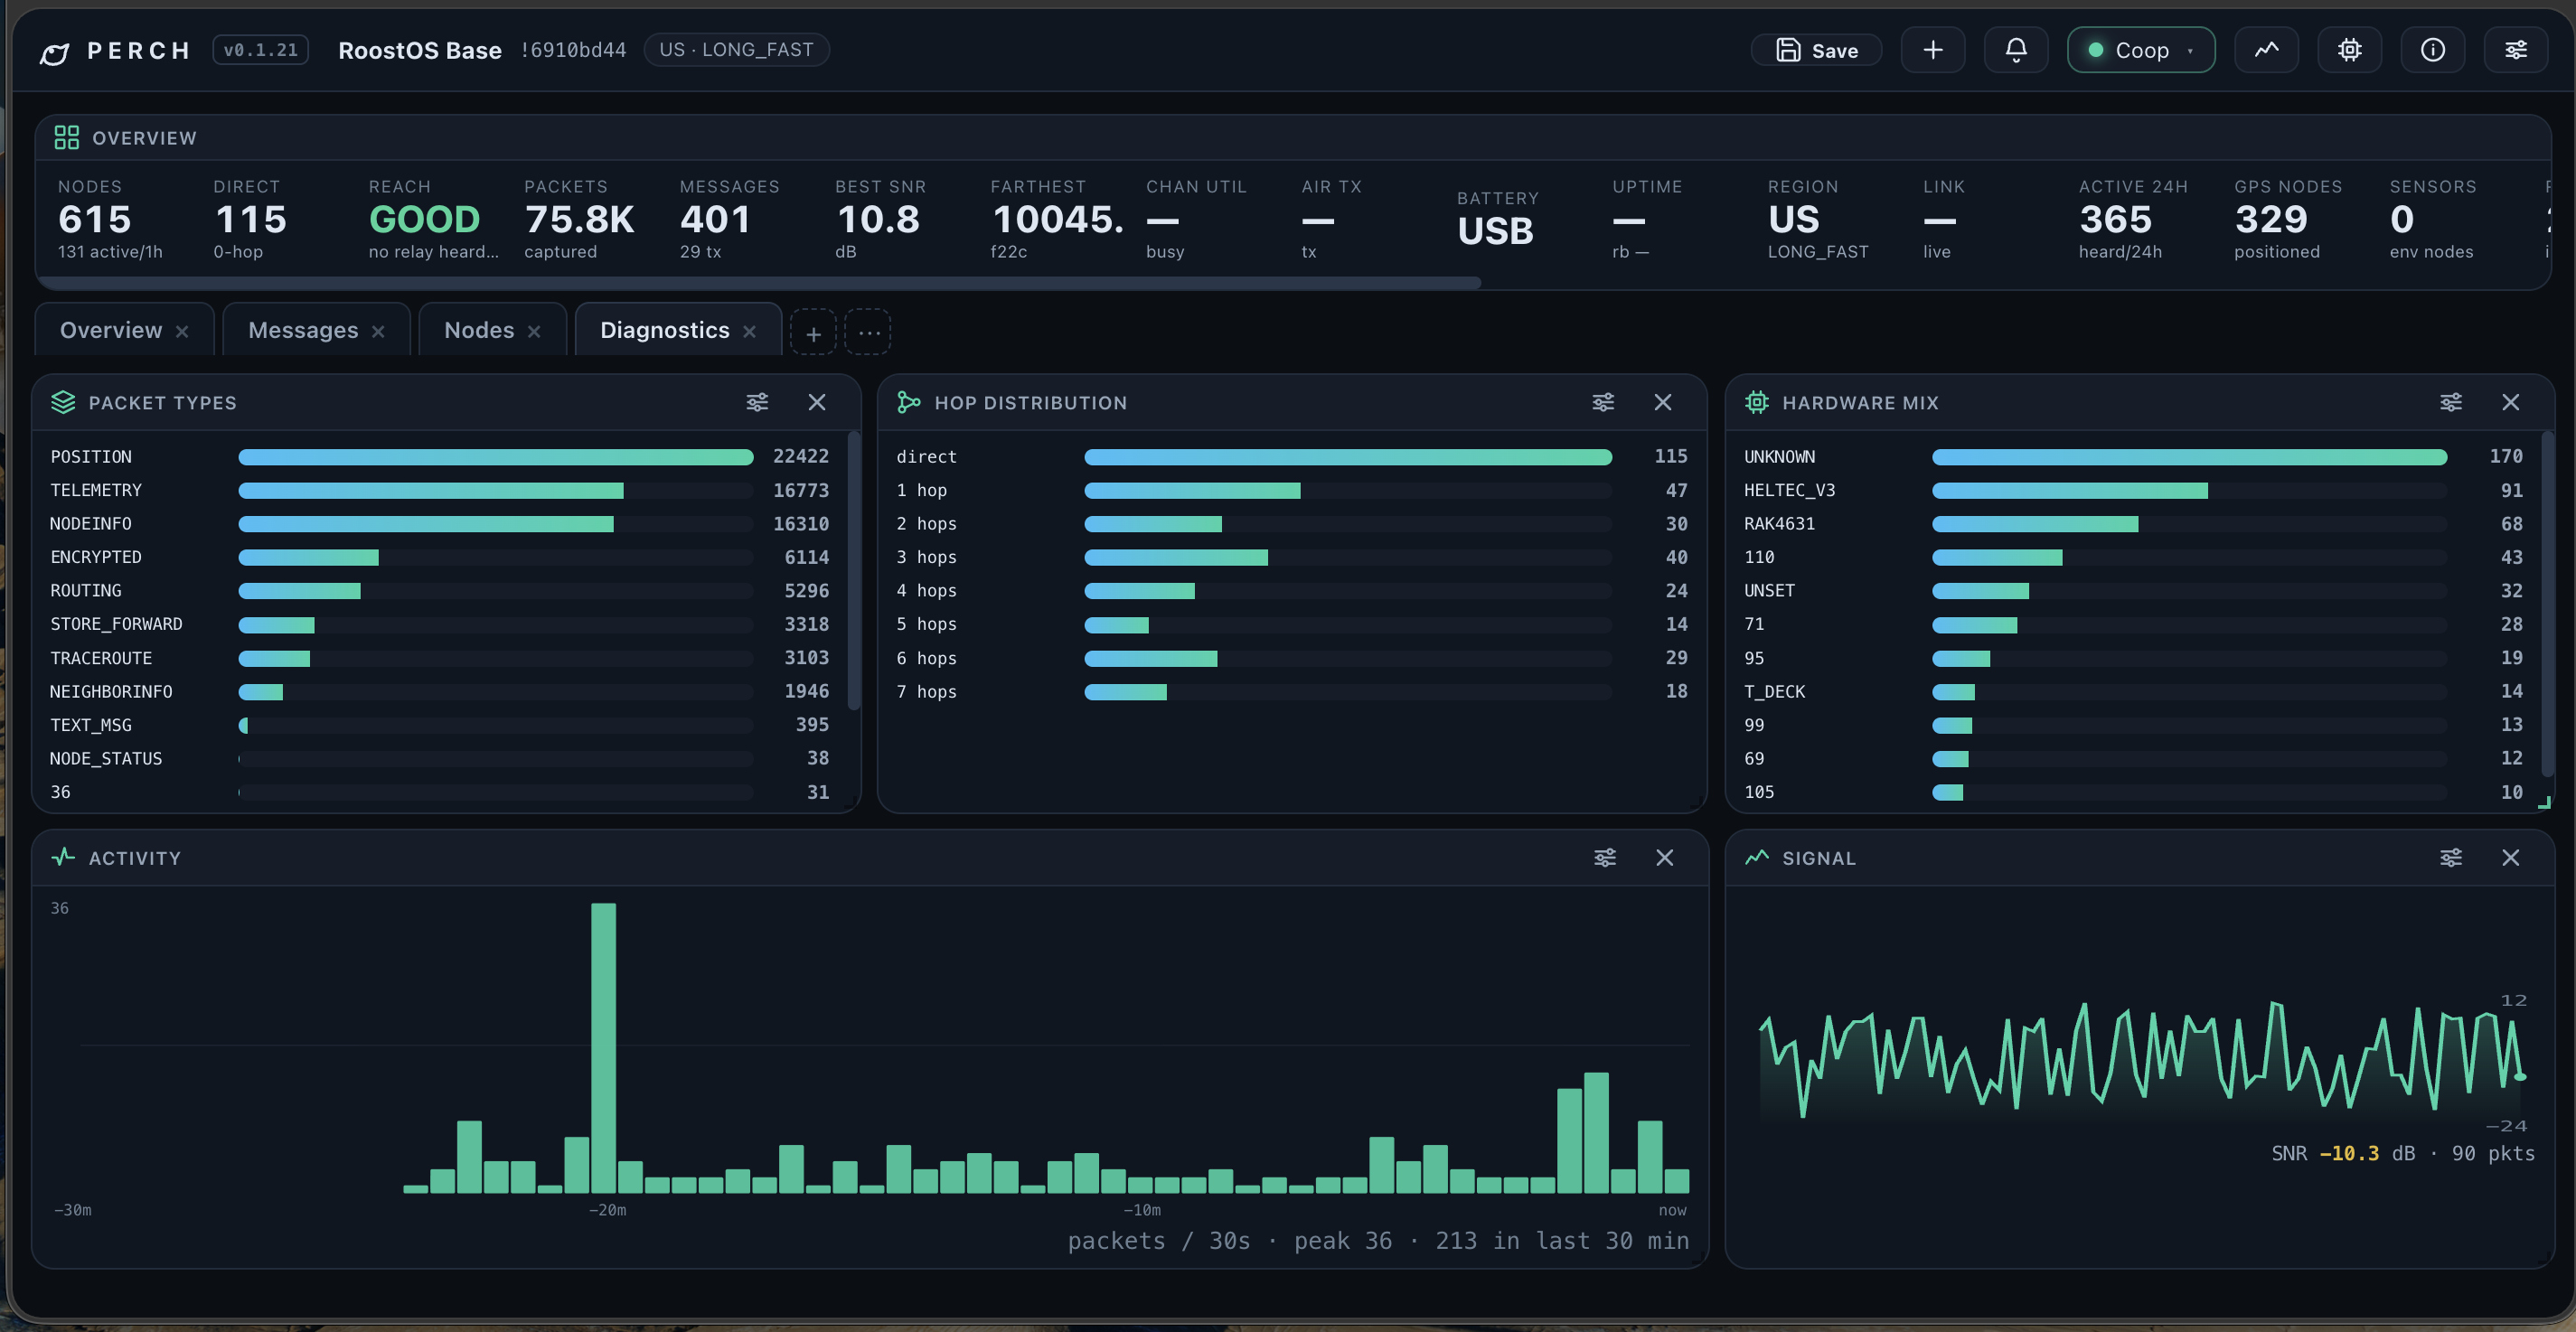The width and height of the screenshot is (2576, 1332).
Task: Click the US · LONG_FAST region badge
Action: tap(736, 50)
